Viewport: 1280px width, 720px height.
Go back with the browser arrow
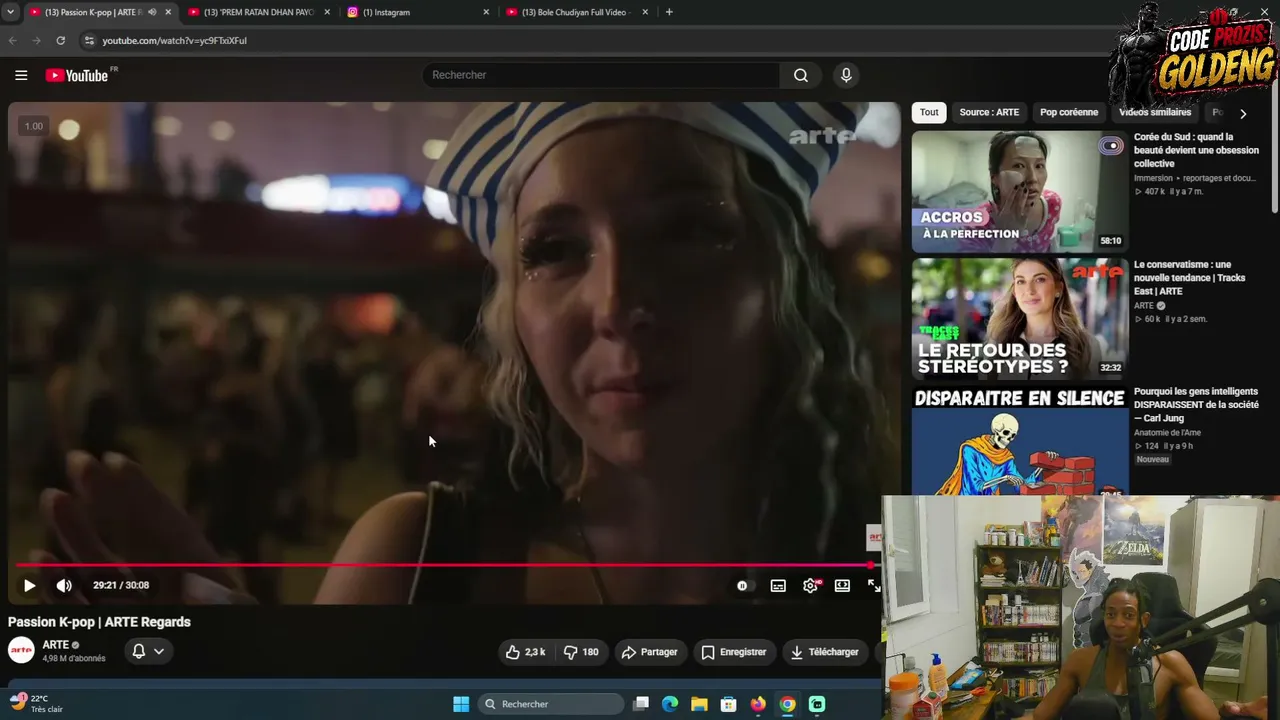(x=13, y=41)
